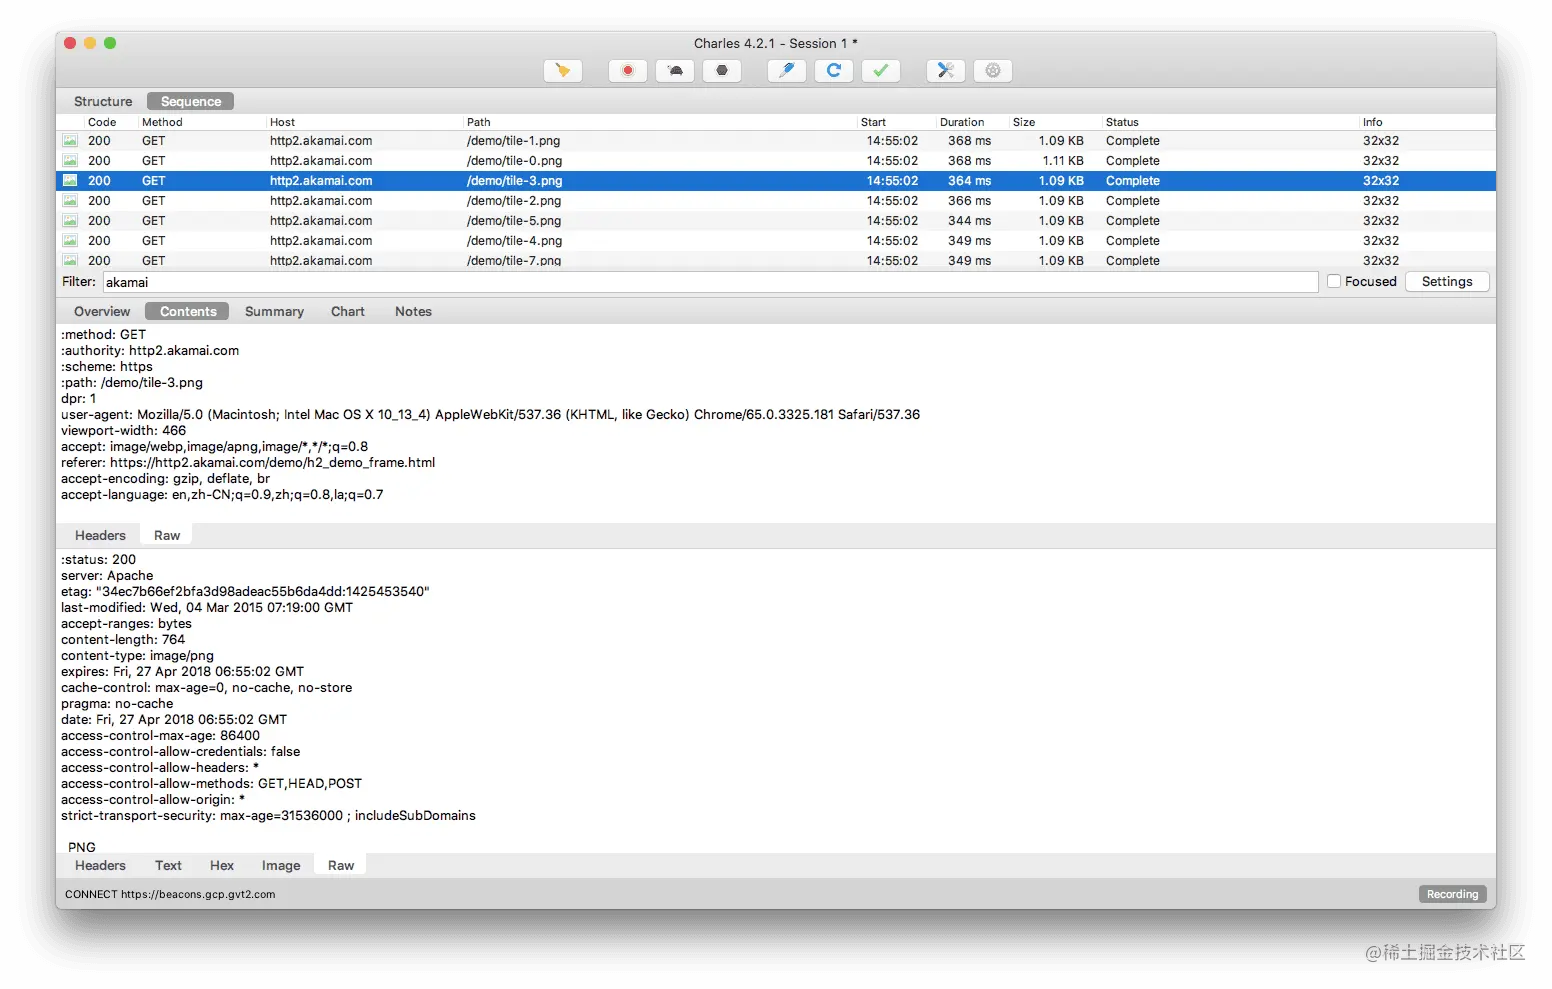This screenshot has height=989, width=1552.
Task: Click the referer header line in request
Action: pyautogui.click(x=248, y=463)
